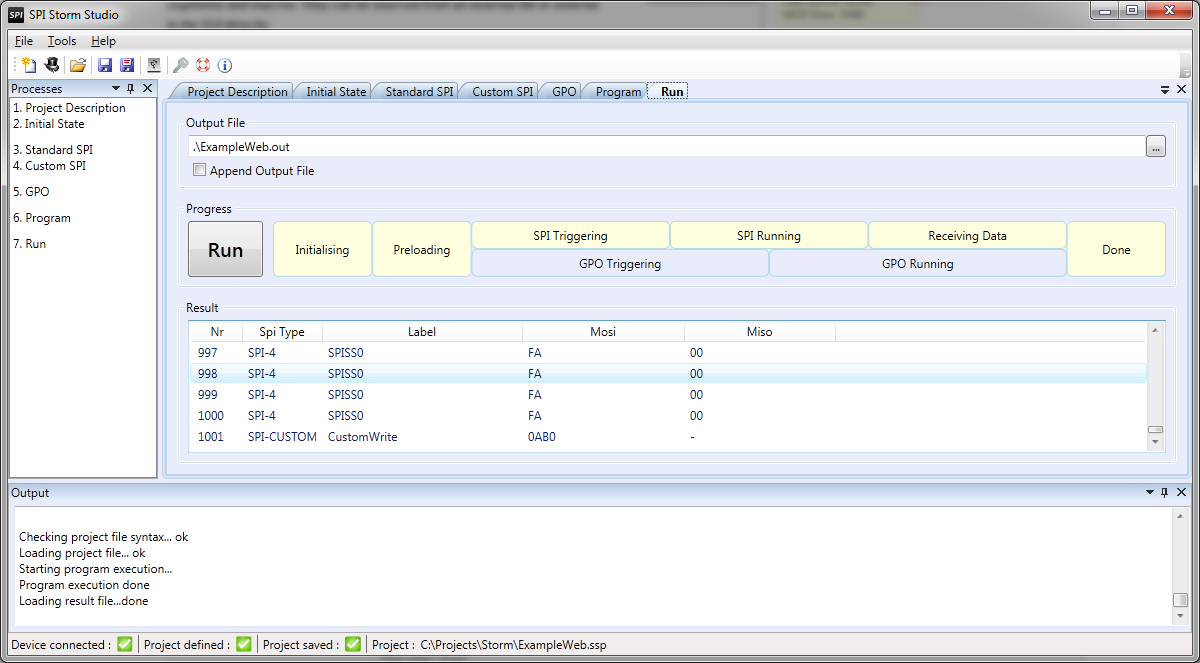Select 6. Program in Processes list
Screen dimensions: 1200x663
42,218
